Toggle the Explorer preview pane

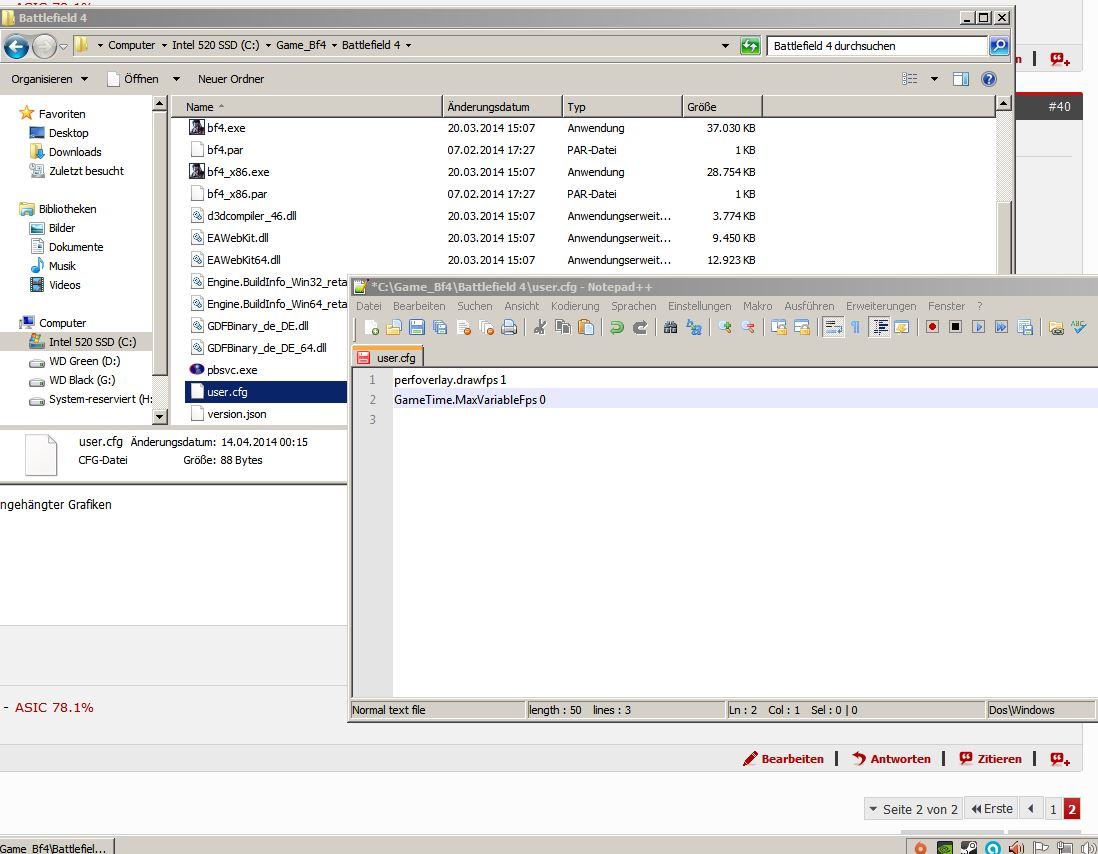point(961,79)
